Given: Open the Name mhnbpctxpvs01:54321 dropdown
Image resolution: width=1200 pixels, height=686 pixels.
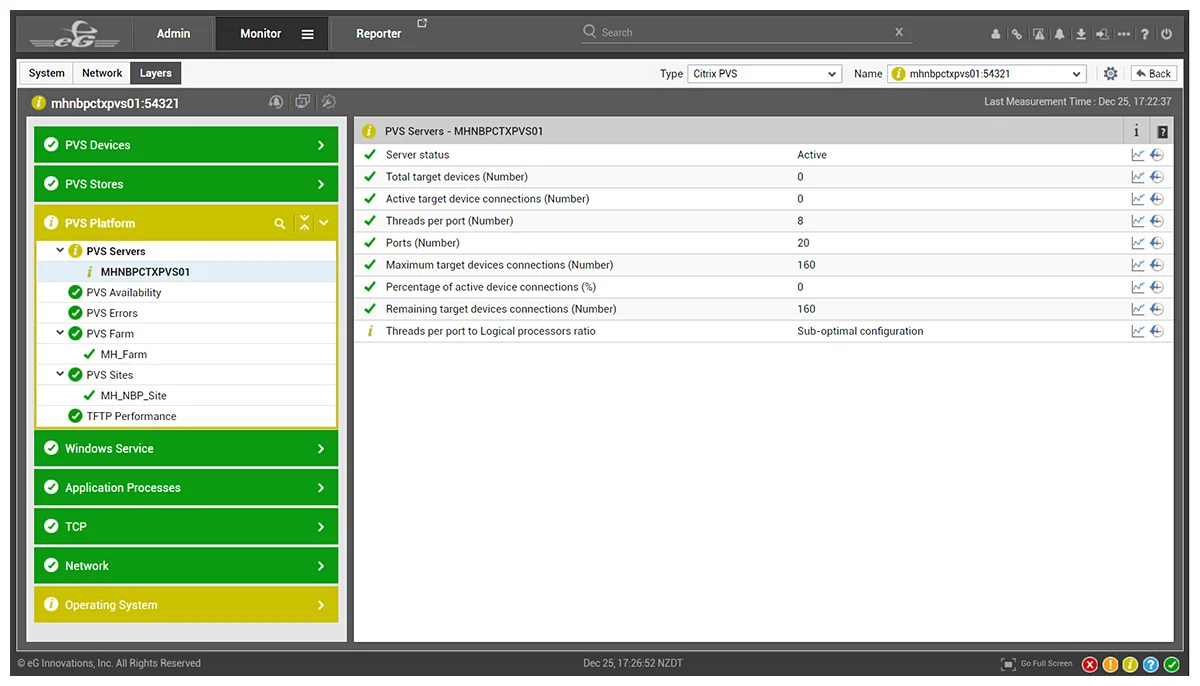Looking at the screenshot, I should click(986, 74).
